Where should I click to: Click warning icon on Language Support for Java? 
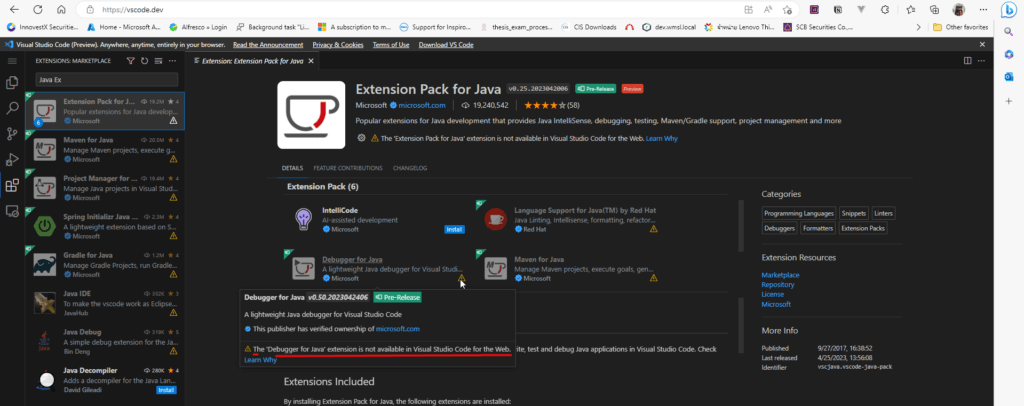click(653, 229)
